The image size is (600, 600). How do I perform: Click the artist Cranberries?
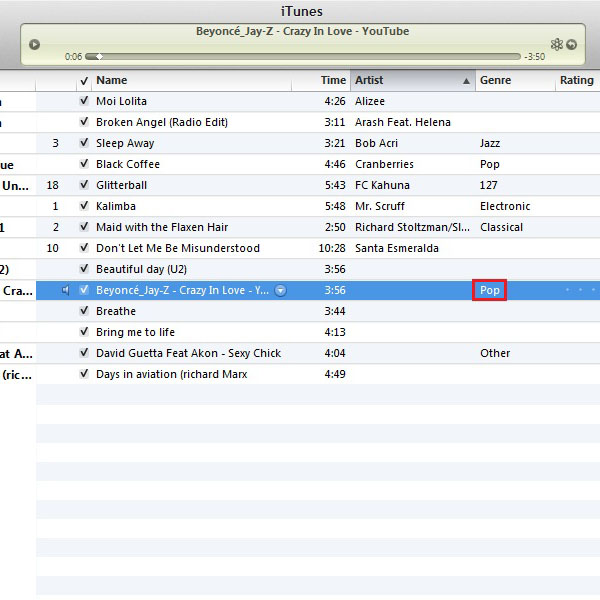pyautogui.click(x=384, y=164)
